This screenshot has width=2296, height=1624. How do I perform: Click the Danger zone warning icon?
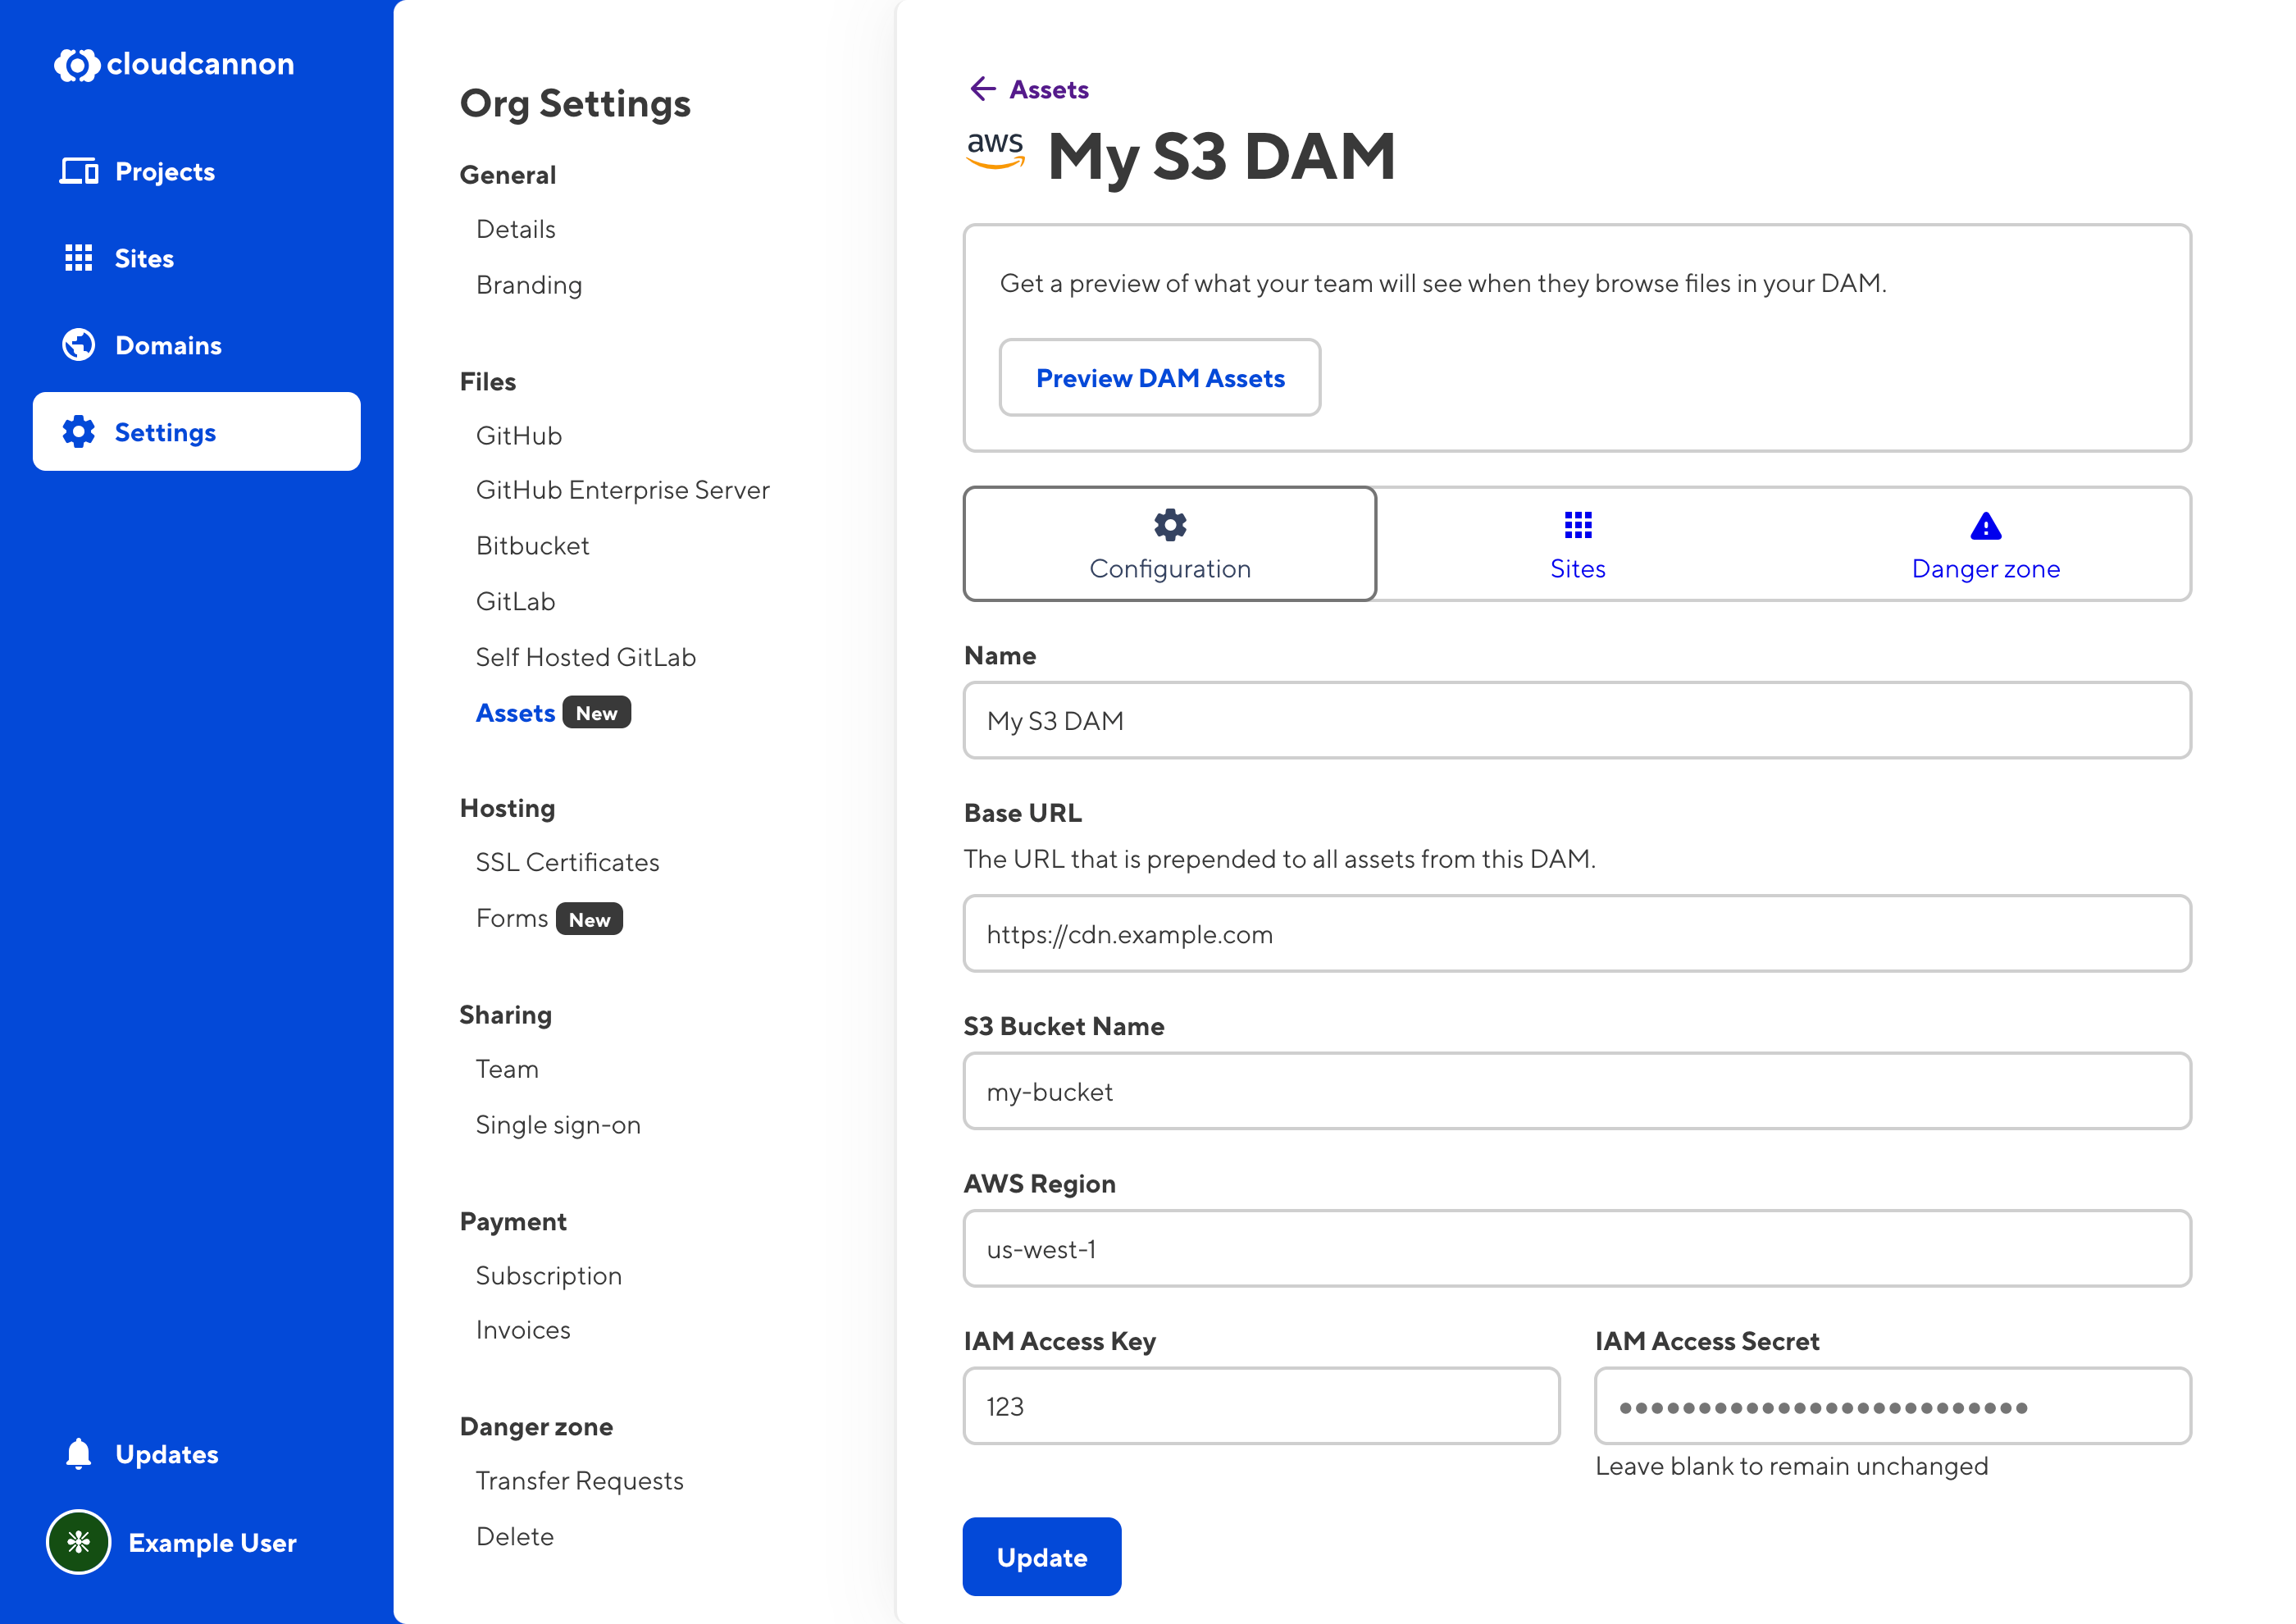click(1985, 527)
